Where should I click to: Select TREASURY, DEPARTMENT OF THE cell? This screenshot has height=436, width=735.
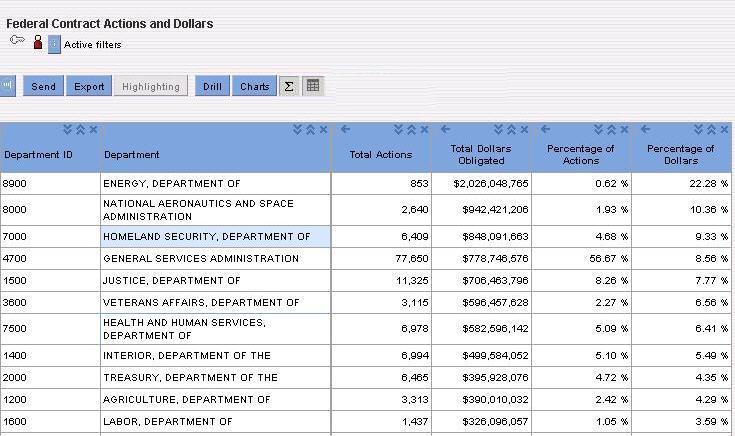(216, 378)
